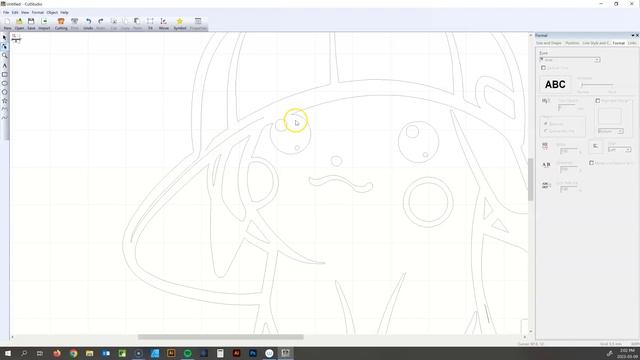Switch to the Line Style tab

pos(596,43)
